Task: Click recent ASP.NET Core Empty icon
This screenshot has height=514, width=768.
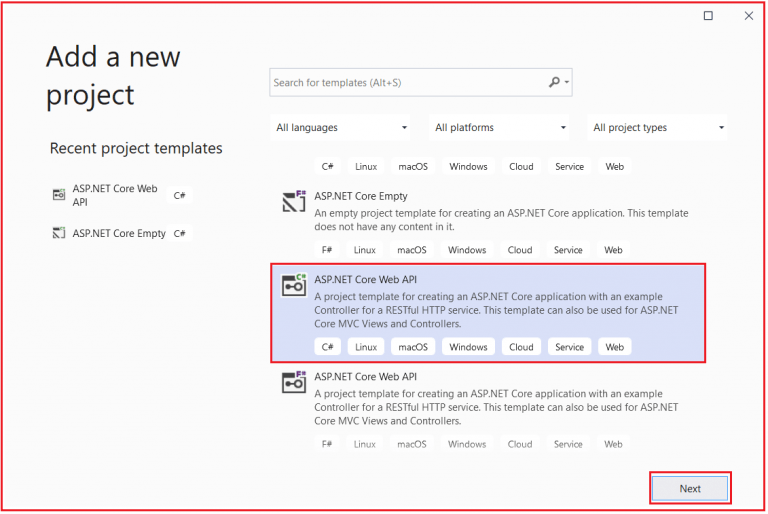Action: point(58,233)
